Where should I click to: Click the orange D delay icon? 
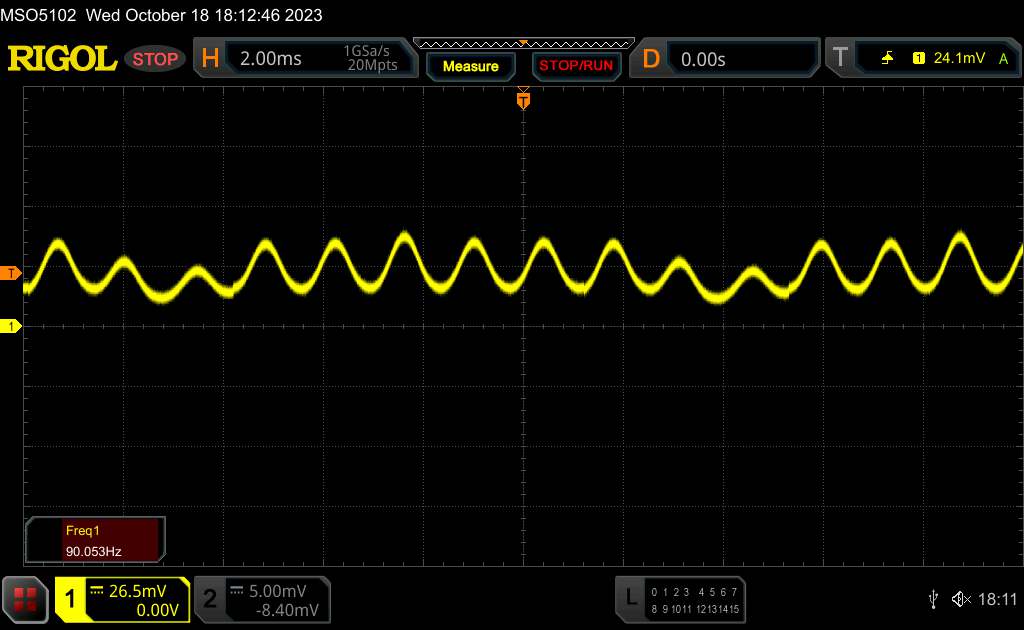[650, 59]
